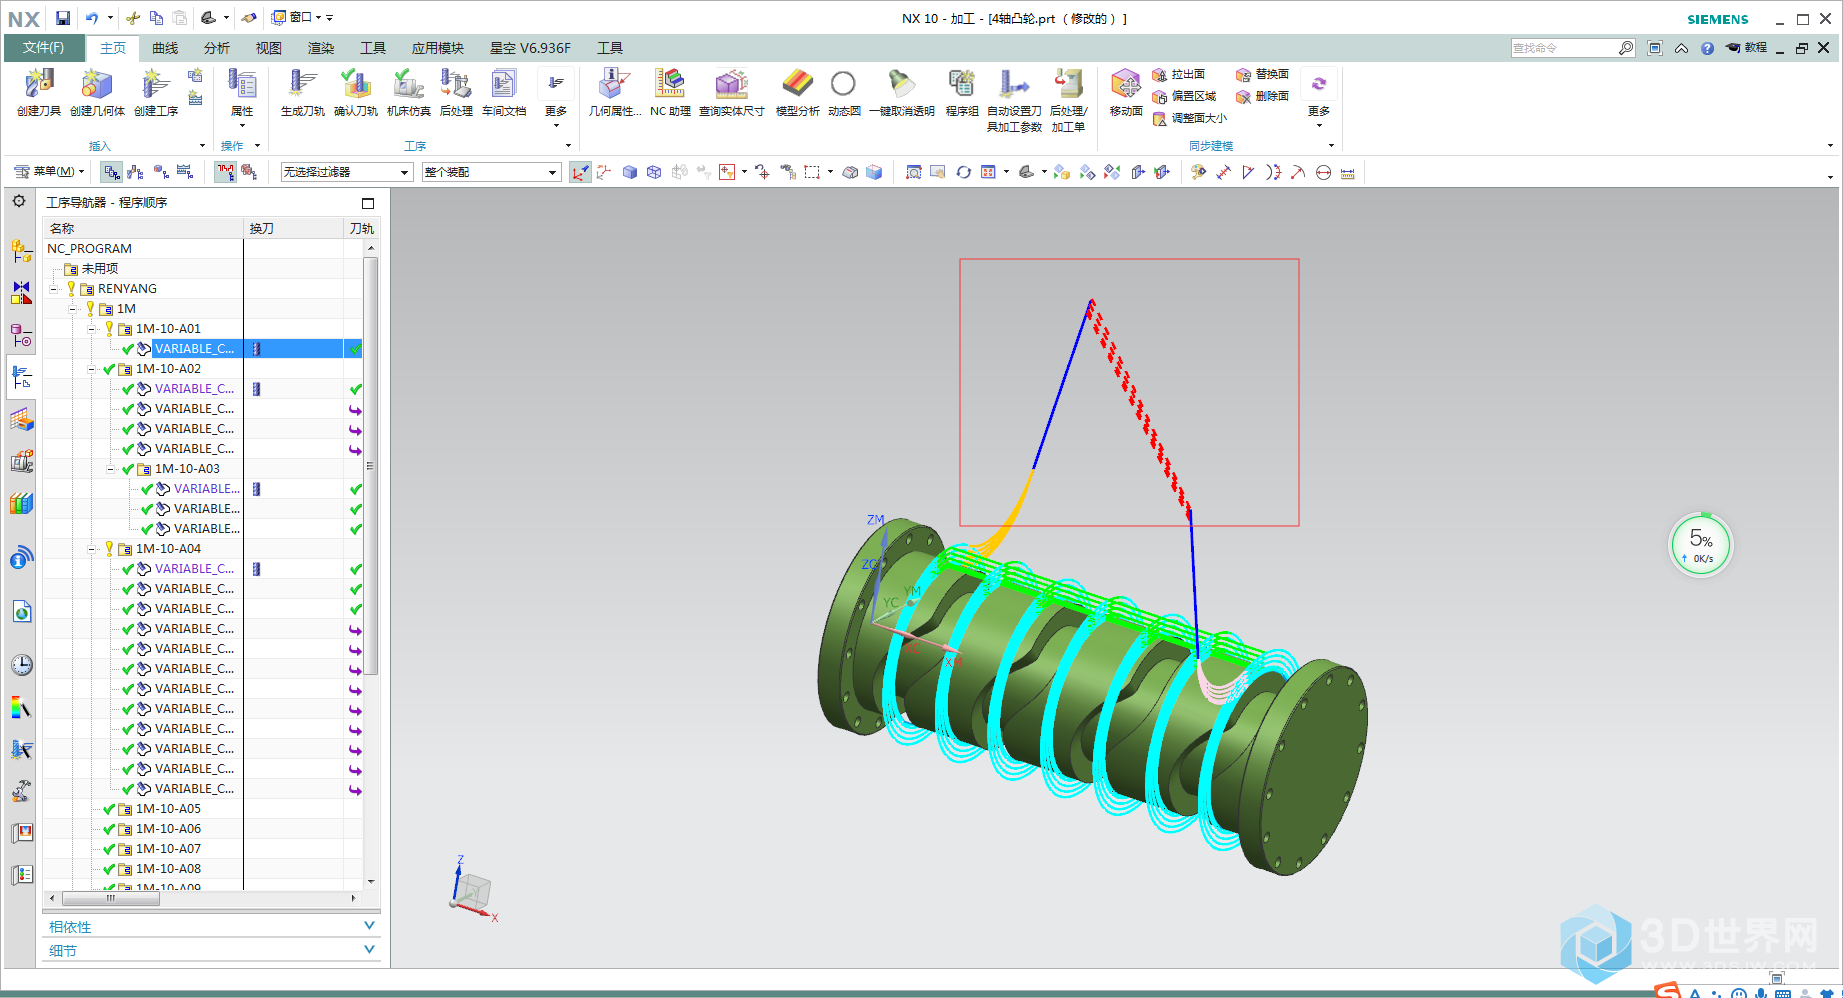1843x998 pixels.
Task: Open the More (更多) dropdown in the Operations group
Action: coord(556,98)
